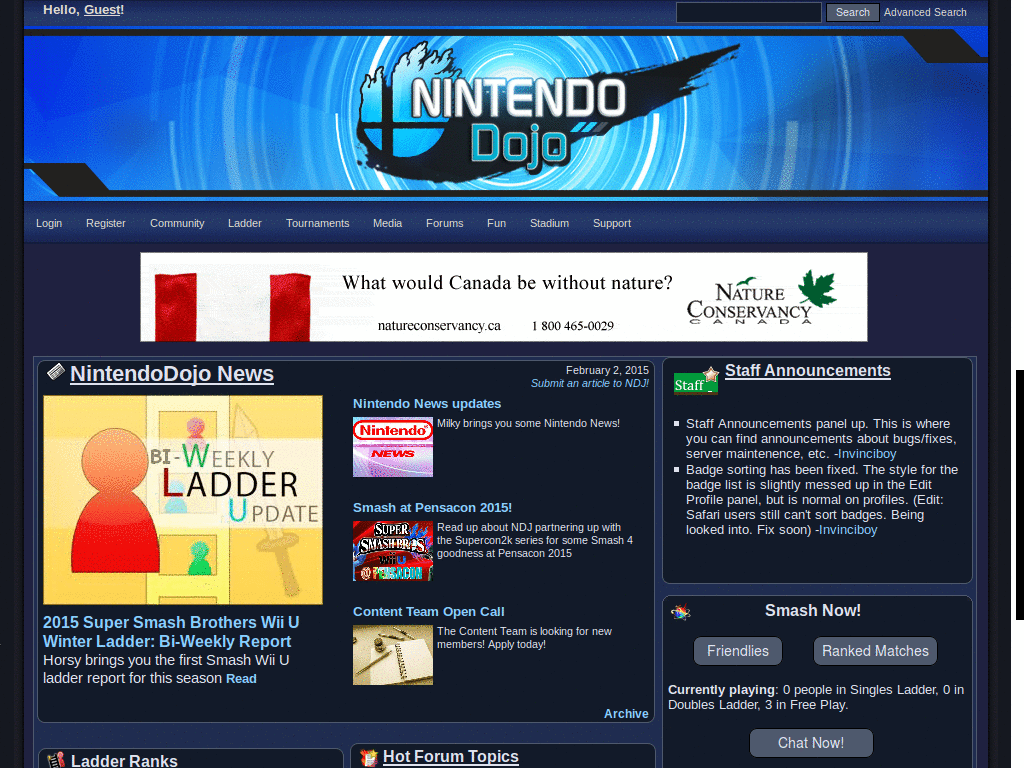The height and width of the screenshot is (768, 1024).
Task: Open the Bi-Weekly Ladder Update image
Action: click(x=183, y=500)
